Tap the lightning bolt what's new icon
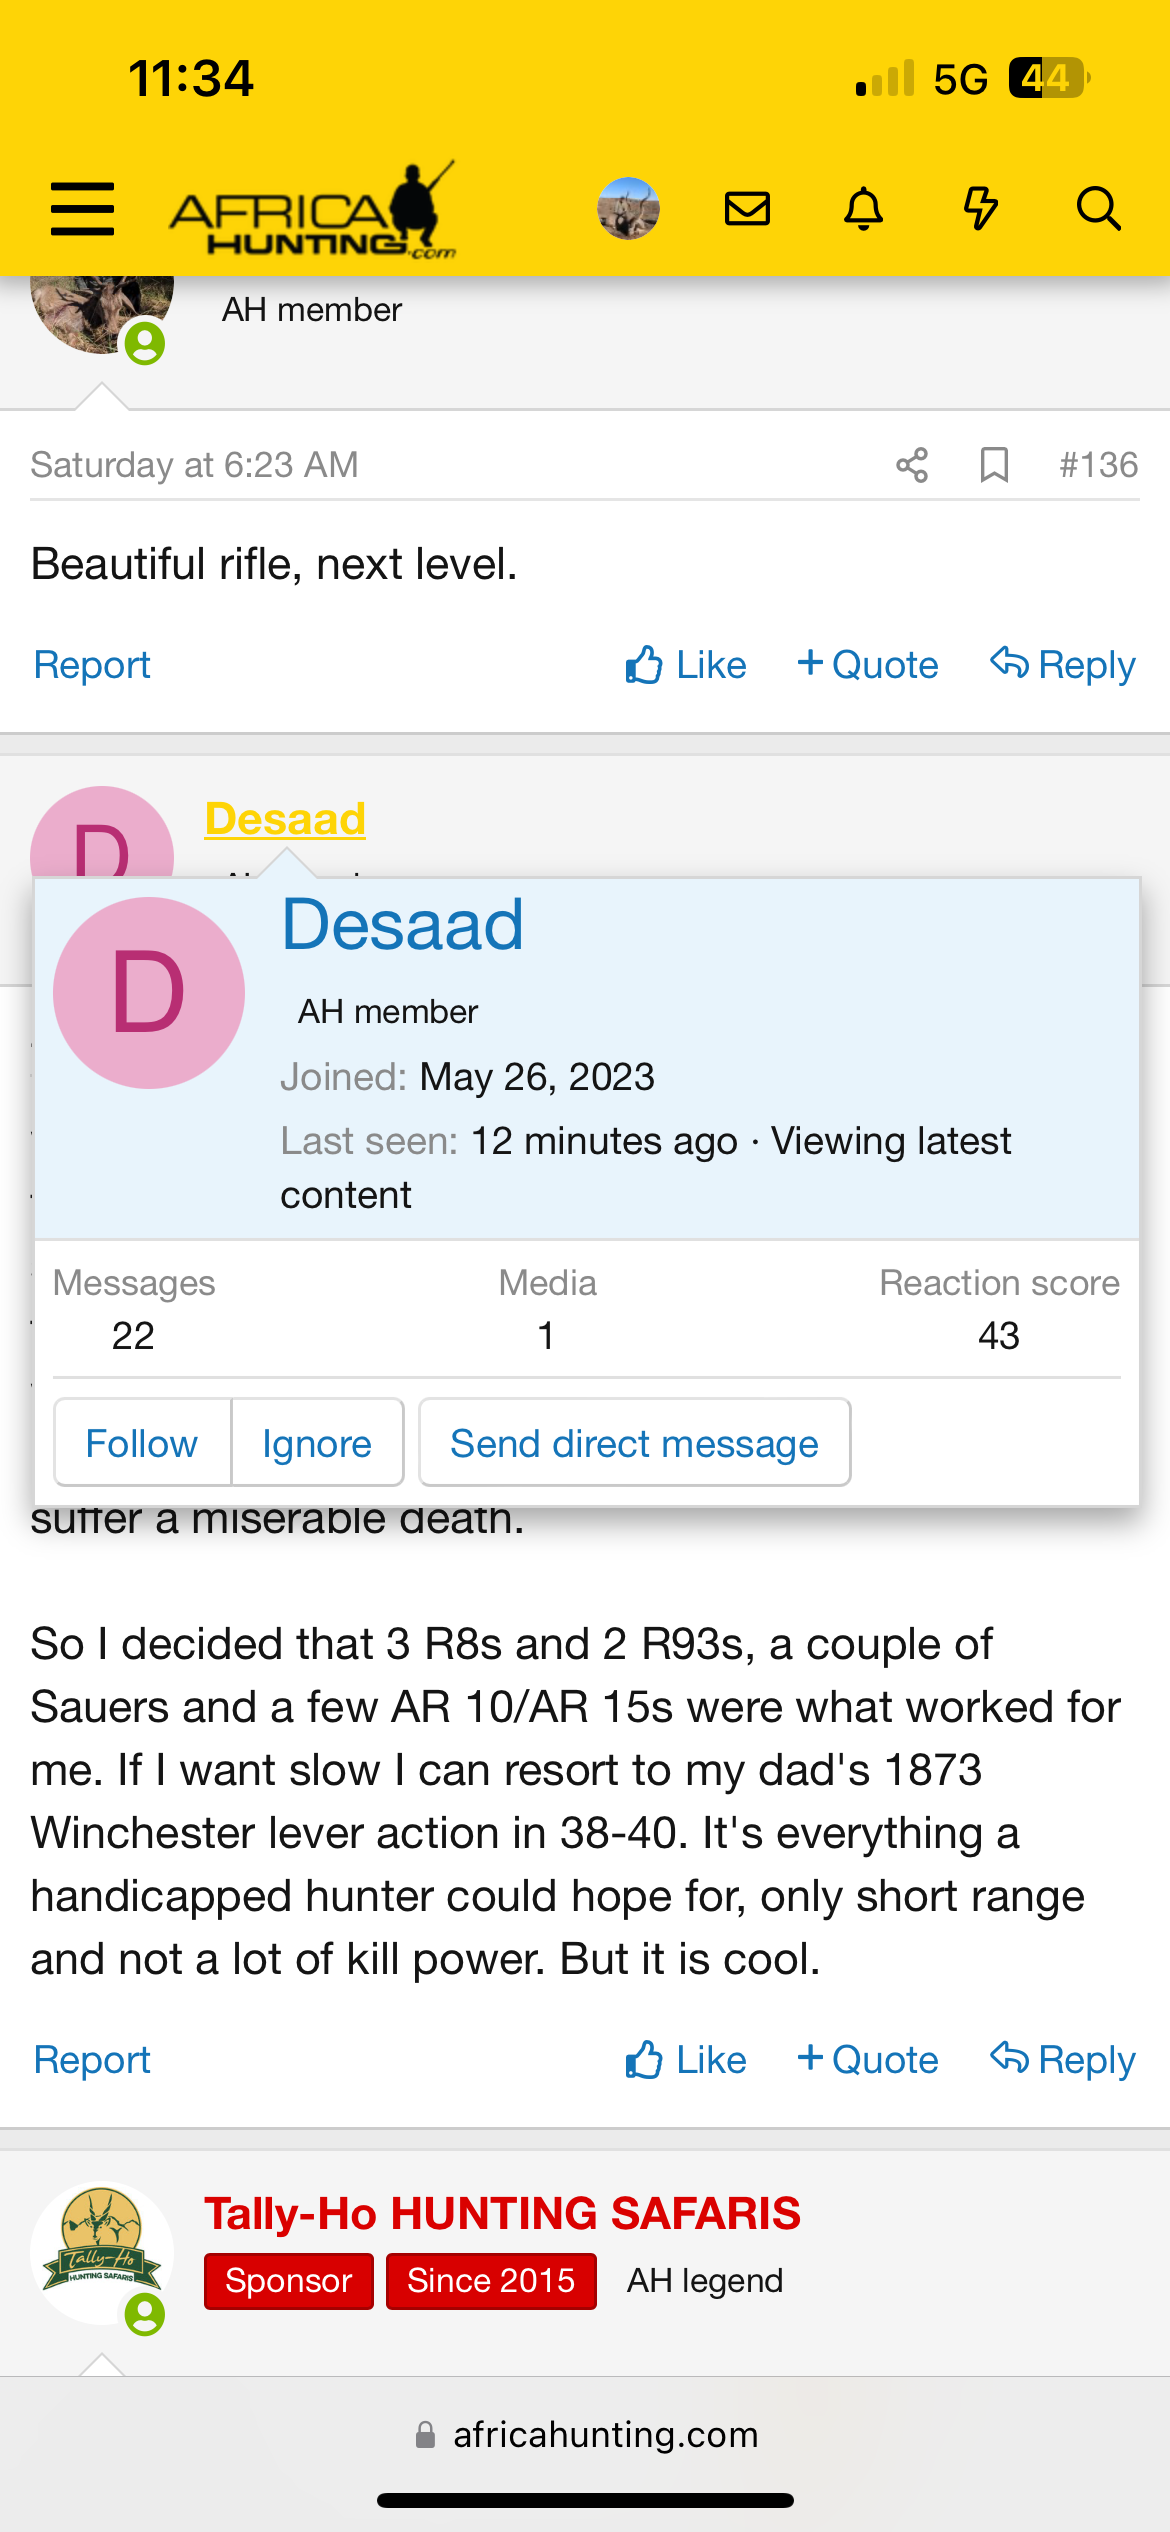The height and width of the screenshot is (2532, 1170). pyautogui.click(x=980, y=209)
